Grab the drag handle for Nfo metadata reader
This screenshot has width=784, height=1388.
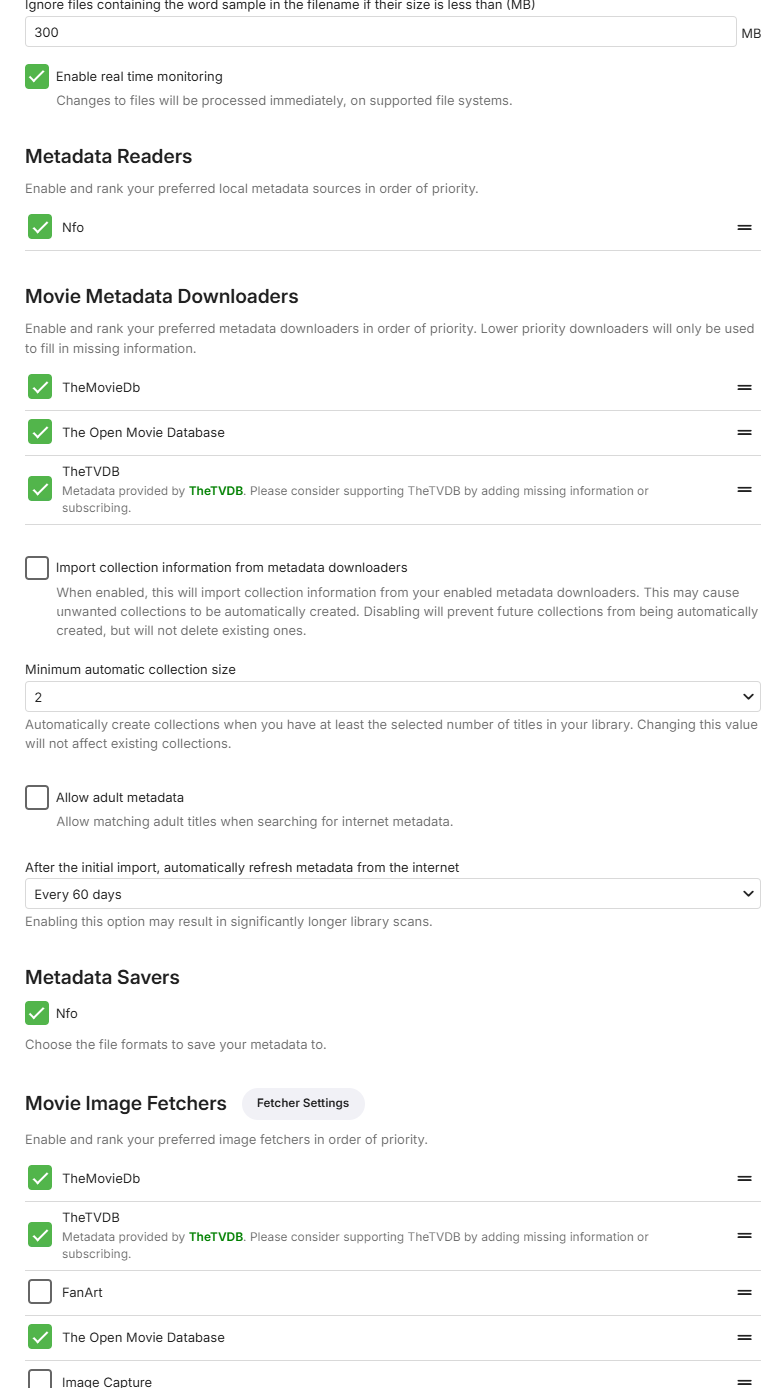(x=744, y=228)
